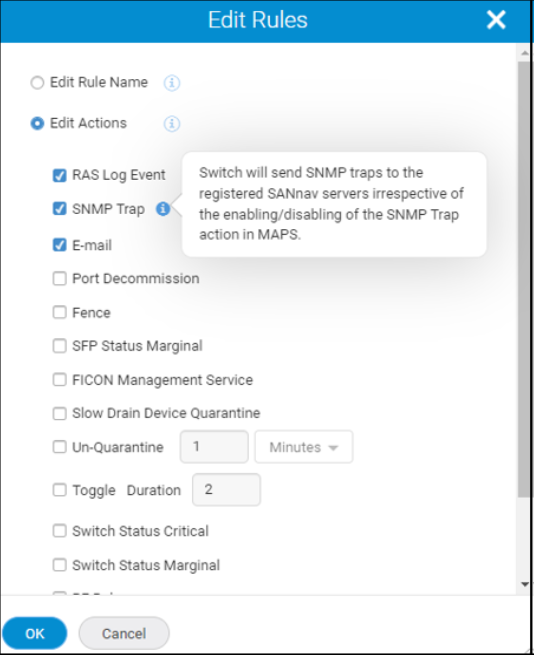The image size is (534, 656).
Task: Check FICON Management Service
Action: point(59,380)
